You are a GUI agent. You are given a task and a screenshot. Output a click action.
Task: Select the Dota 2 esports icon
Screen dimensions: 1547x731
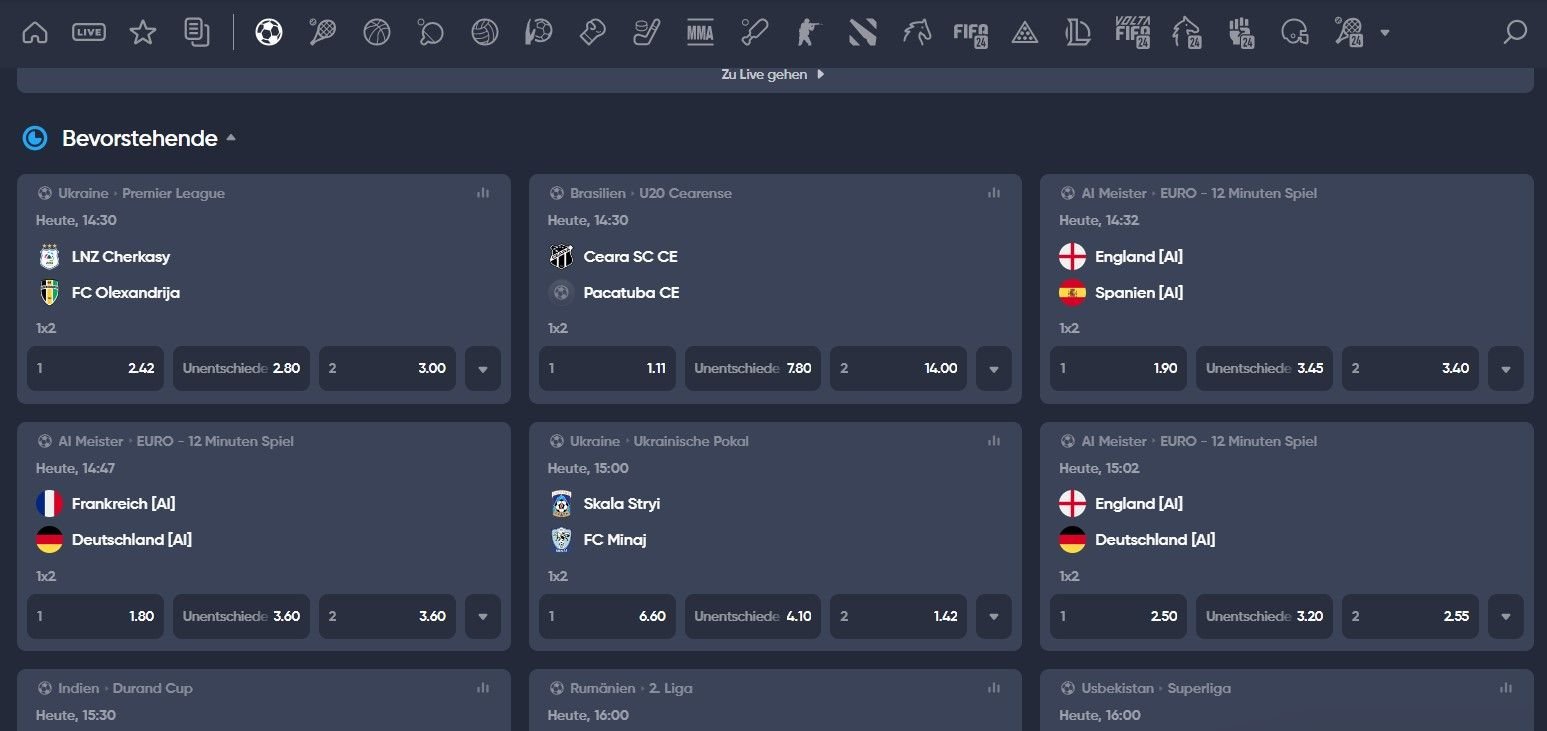(863, 33)
